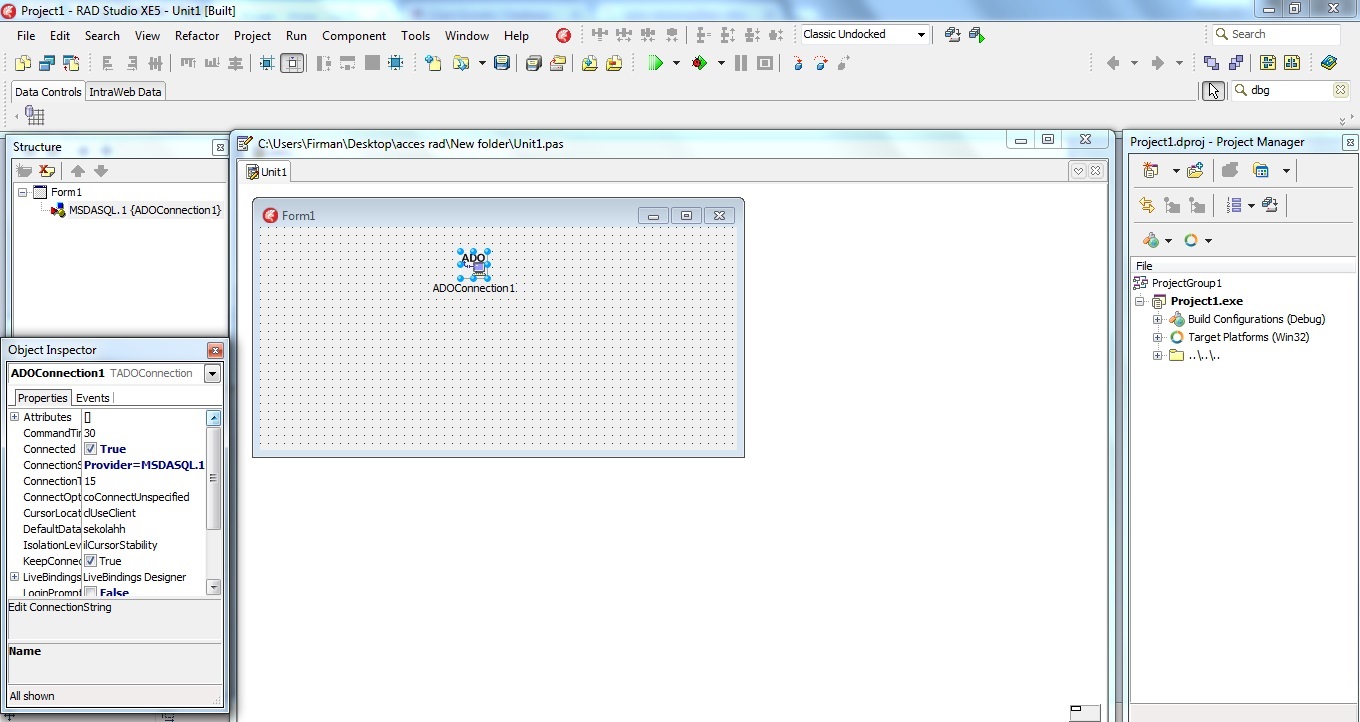
Task: Select the ADOConnection1 component on Form1
Action: 474,264
